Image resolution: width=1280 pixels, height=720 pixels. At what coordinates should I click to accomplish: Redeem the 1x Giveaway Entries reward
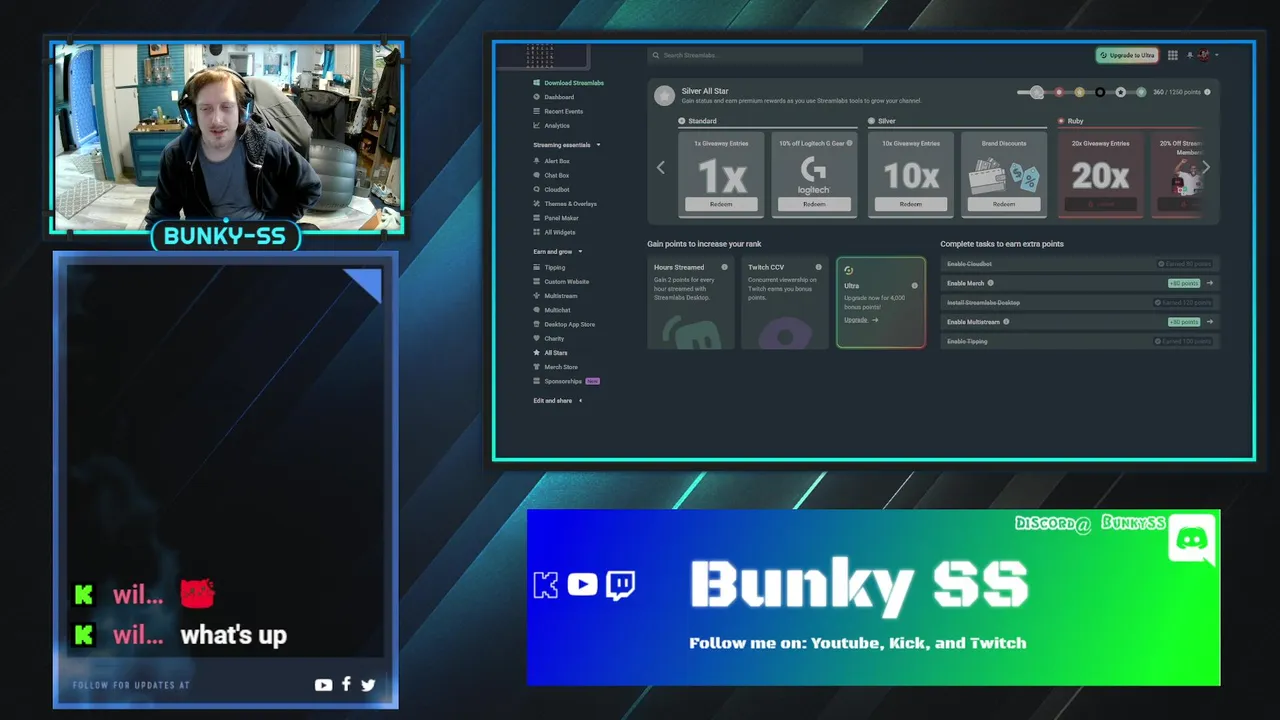click(721, 204)
